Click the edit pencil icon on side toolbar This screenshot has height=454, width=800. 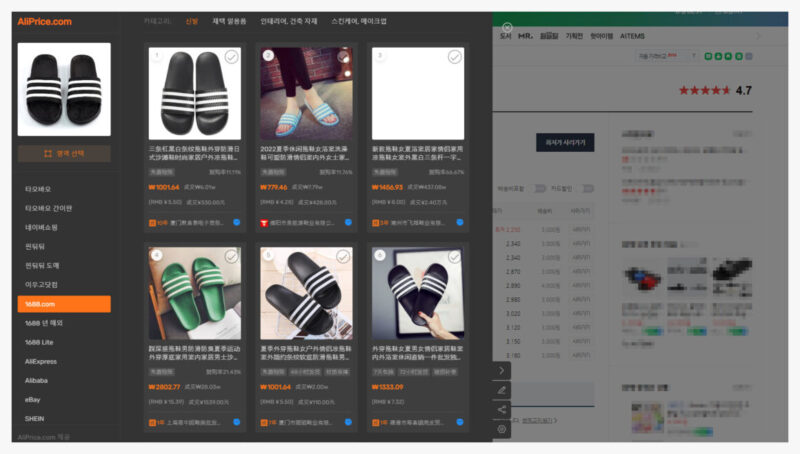pos(502,389)
